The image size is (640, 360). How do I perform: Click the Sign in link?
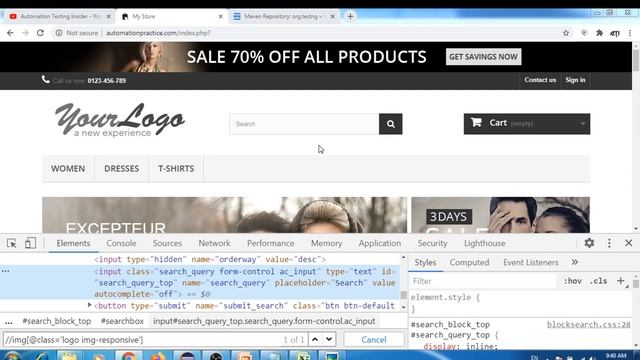pyautogui.click(x=576, y=80)
